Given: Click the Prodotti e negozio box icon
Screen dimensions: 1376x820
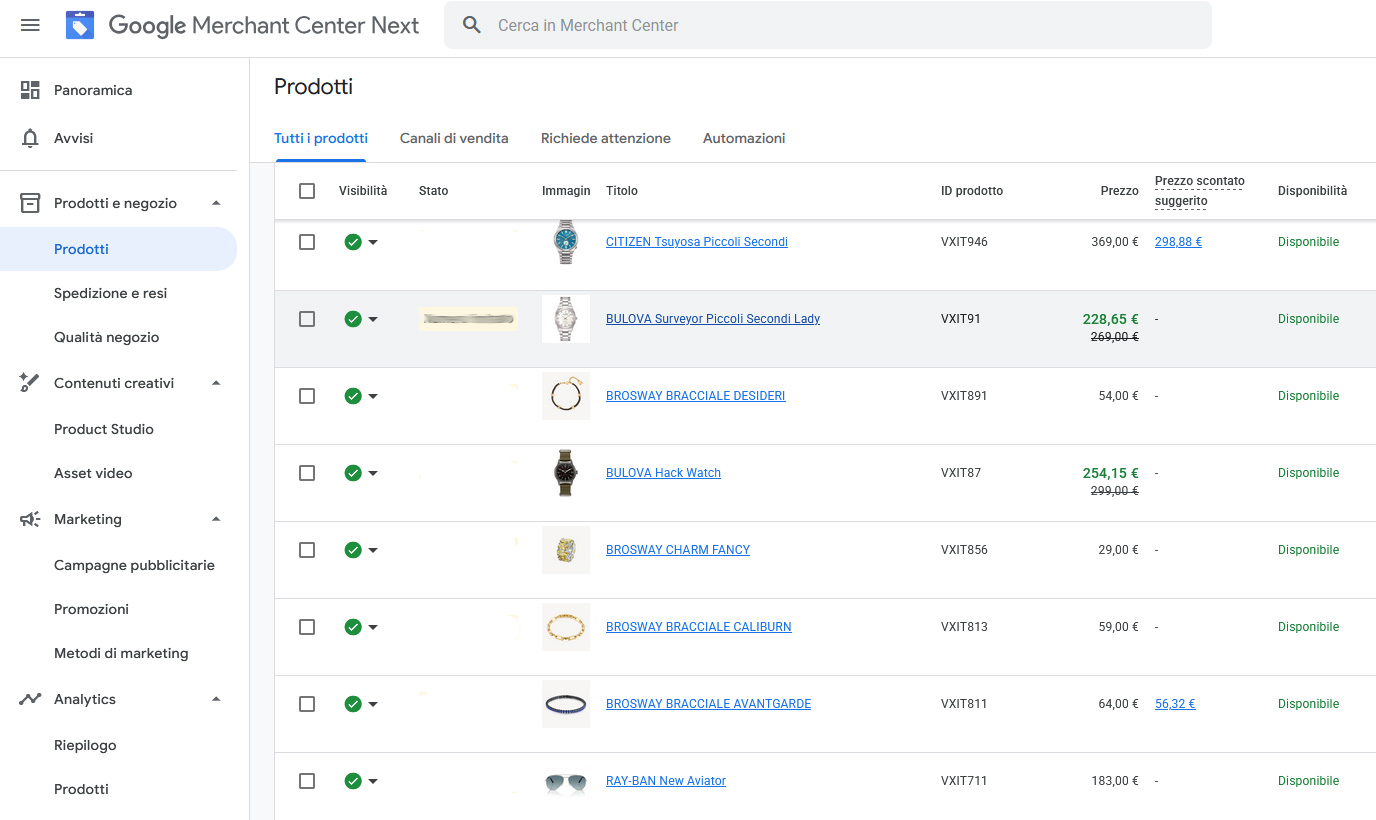Looking at the screenshot, I should coord(30,203).
